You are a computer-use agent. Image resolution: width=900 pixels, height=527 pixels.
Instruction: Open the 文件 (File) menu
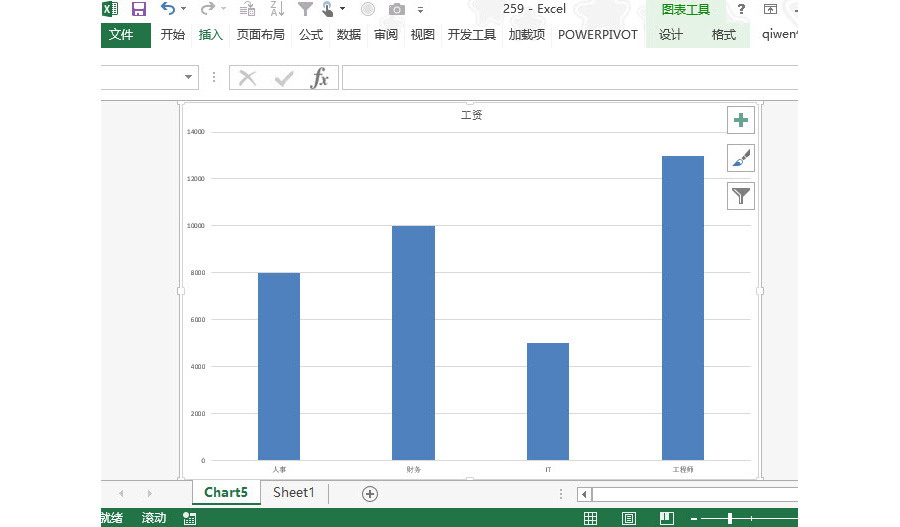click(126, 35)
